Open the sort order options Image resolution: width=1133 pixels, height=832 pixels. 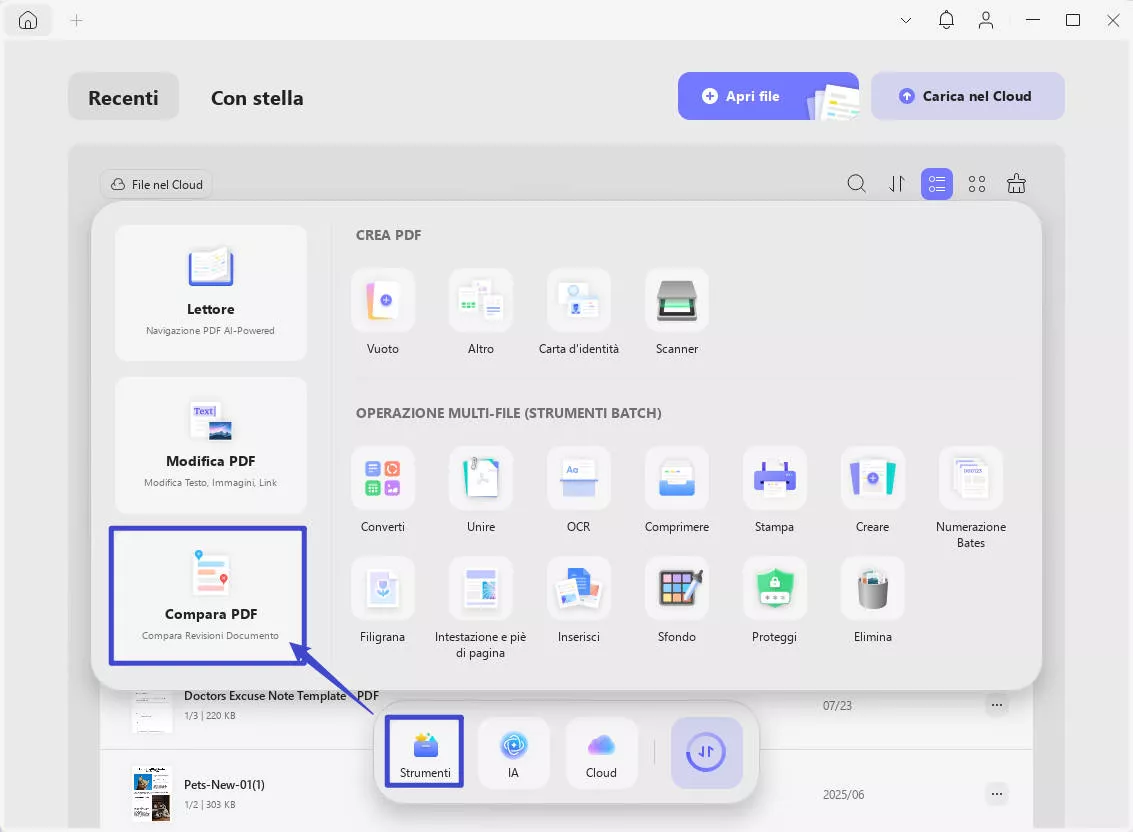tap(897, 184)
